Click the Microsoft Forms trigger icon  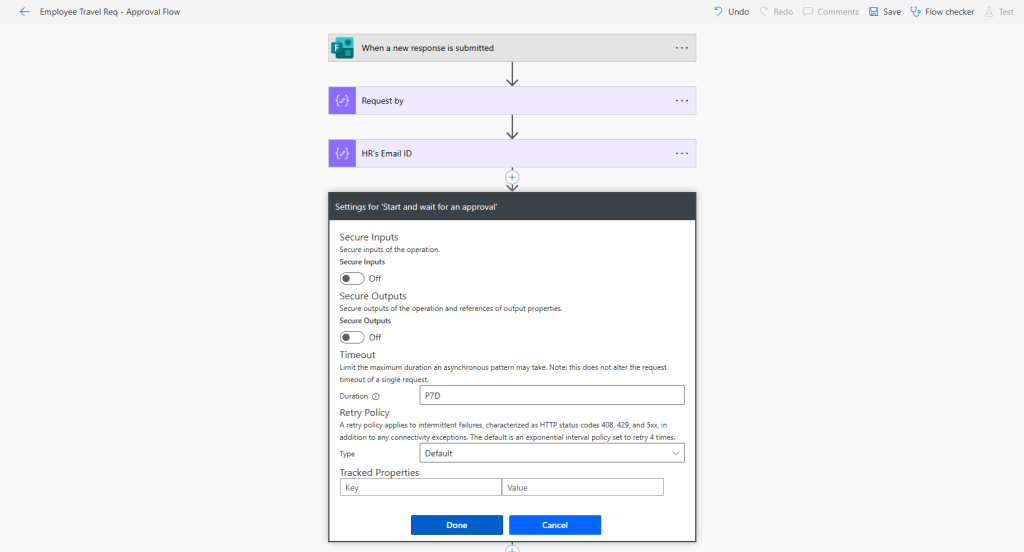(x=342, y=48)
